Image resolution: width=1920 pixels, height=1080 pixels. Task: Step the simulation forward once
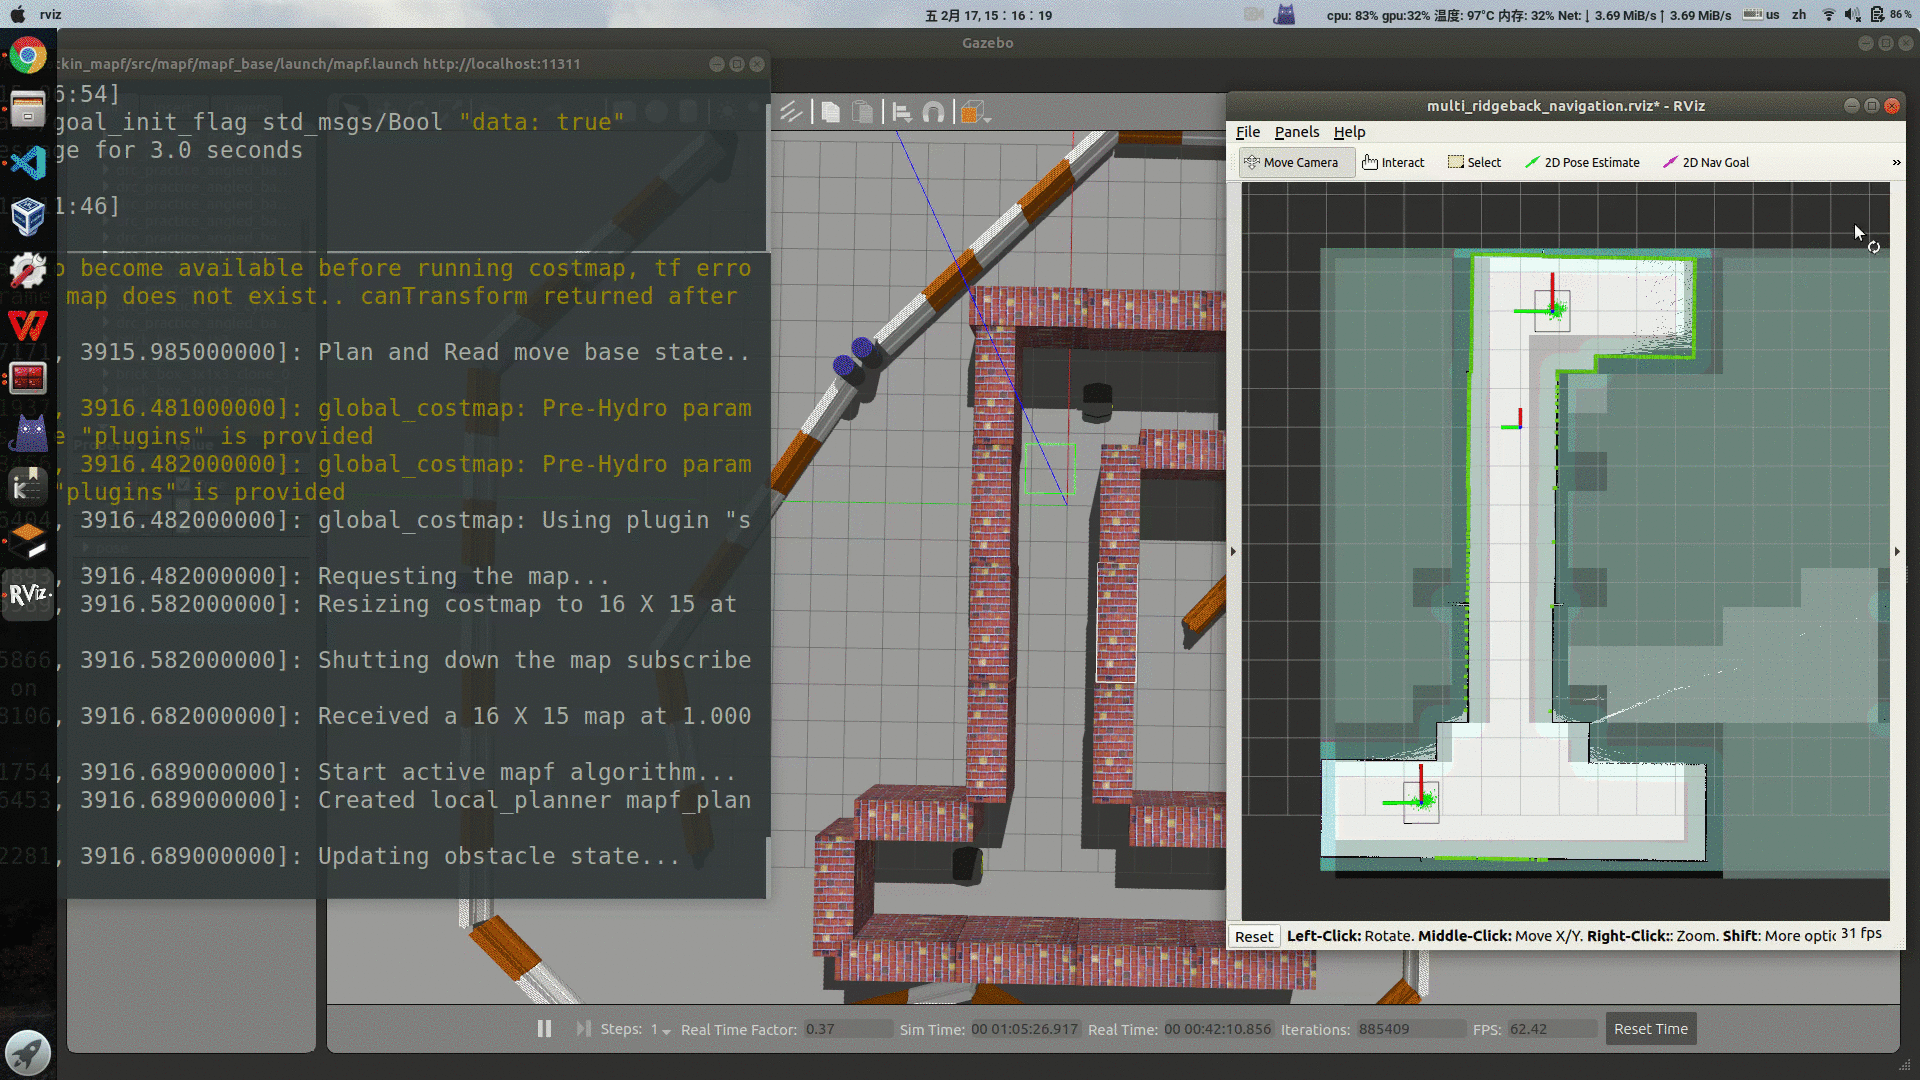point(583,1029)
